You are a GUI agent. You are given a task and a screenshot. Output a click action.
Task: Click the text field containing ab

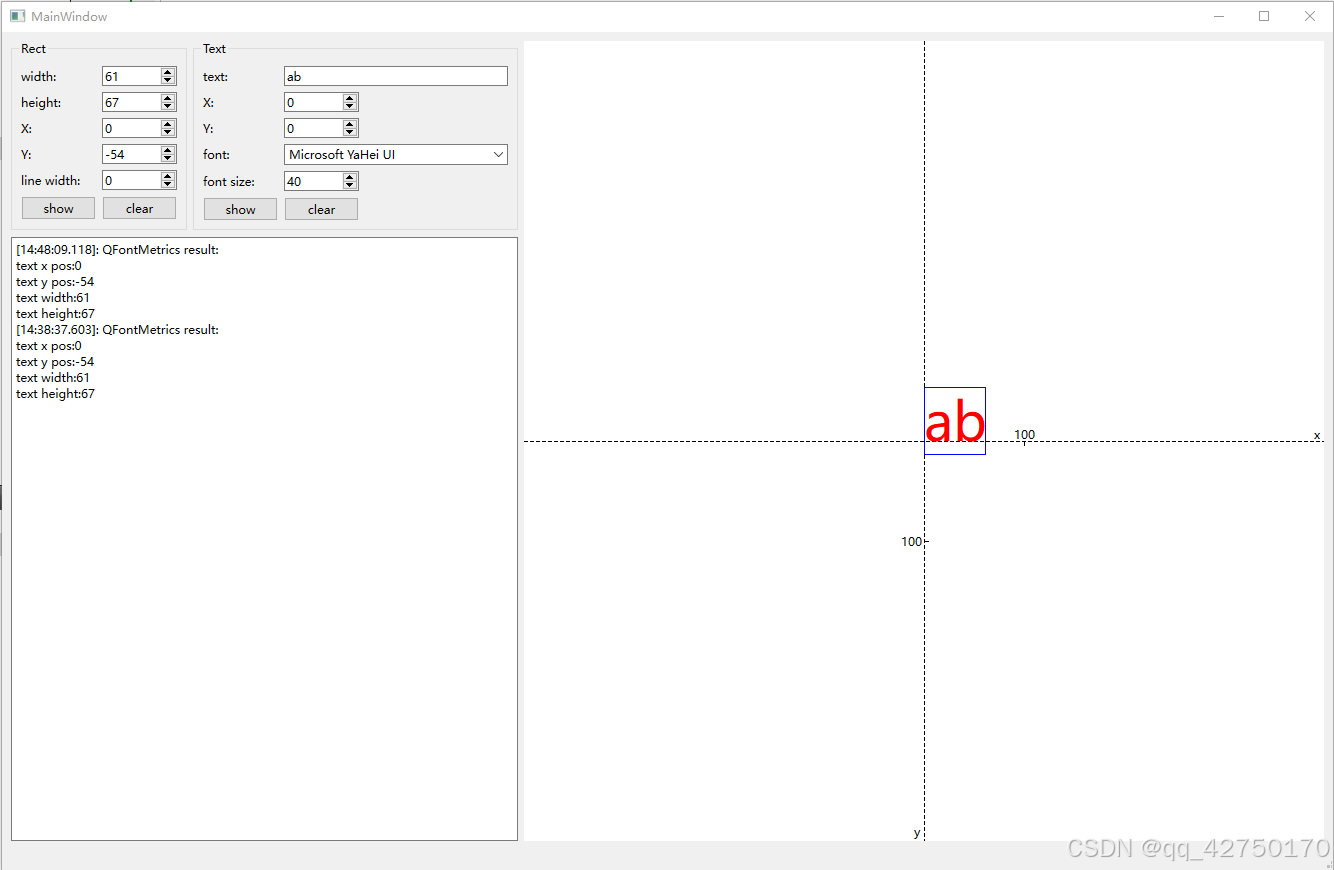click(395, 76)
